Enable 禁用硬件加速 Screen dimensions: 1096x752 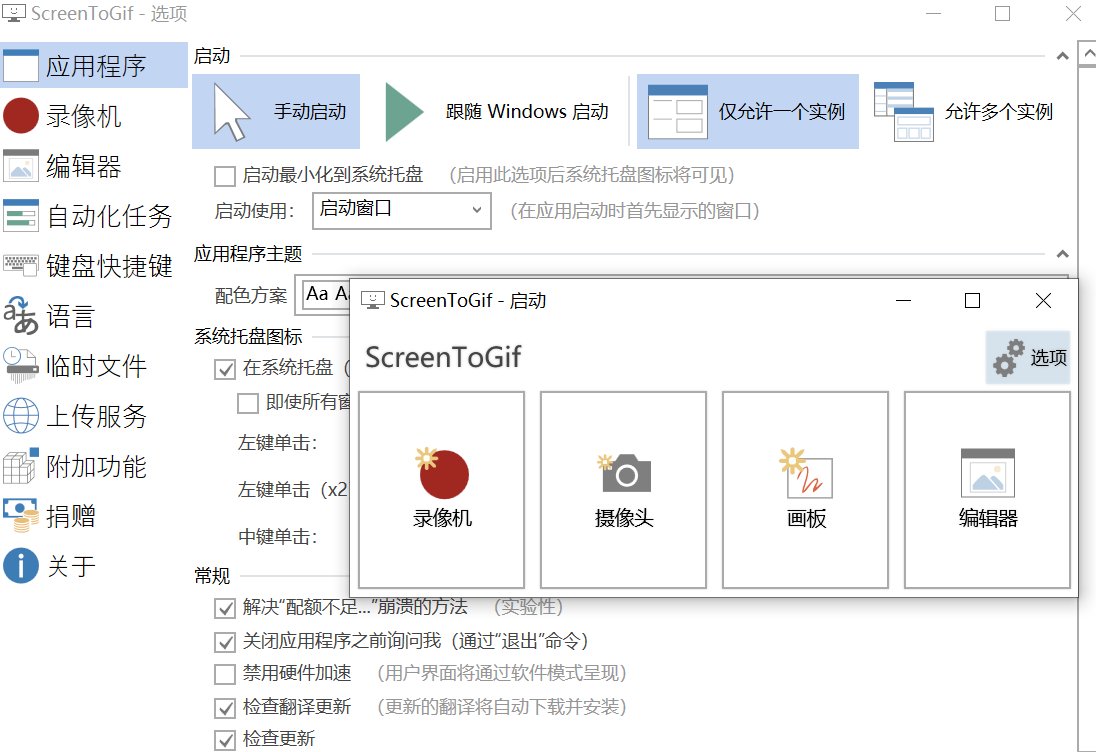[x=224, y=674]
